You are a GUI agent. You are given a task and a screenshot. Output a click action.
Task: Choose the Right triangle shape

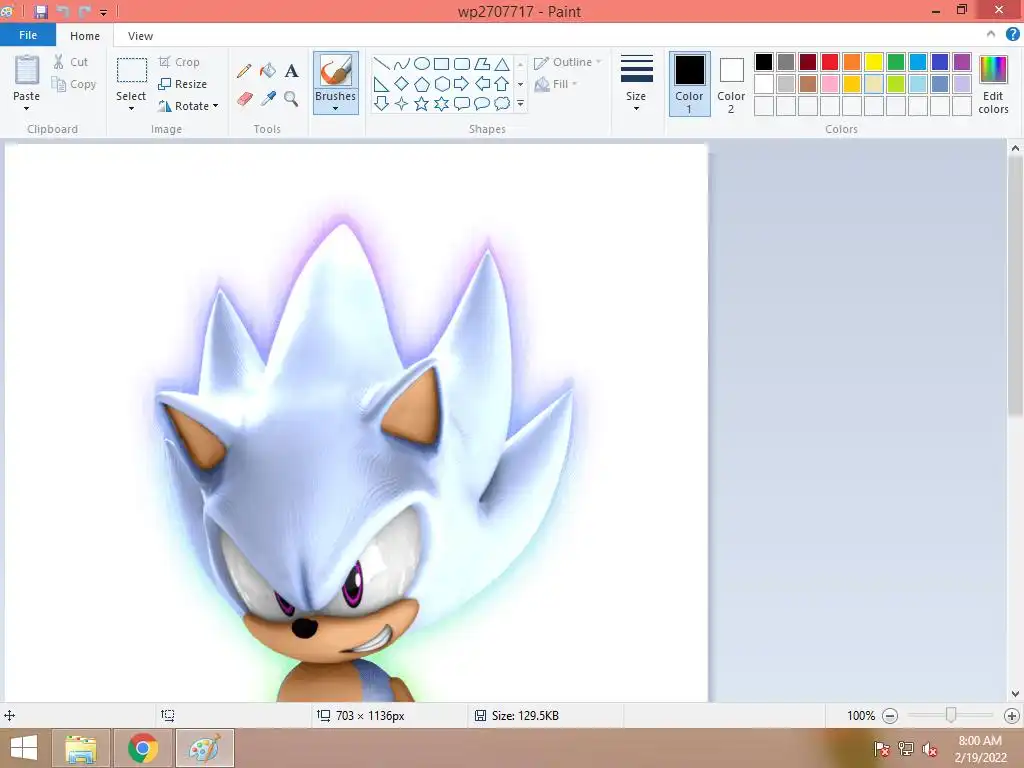pos(381,84)
